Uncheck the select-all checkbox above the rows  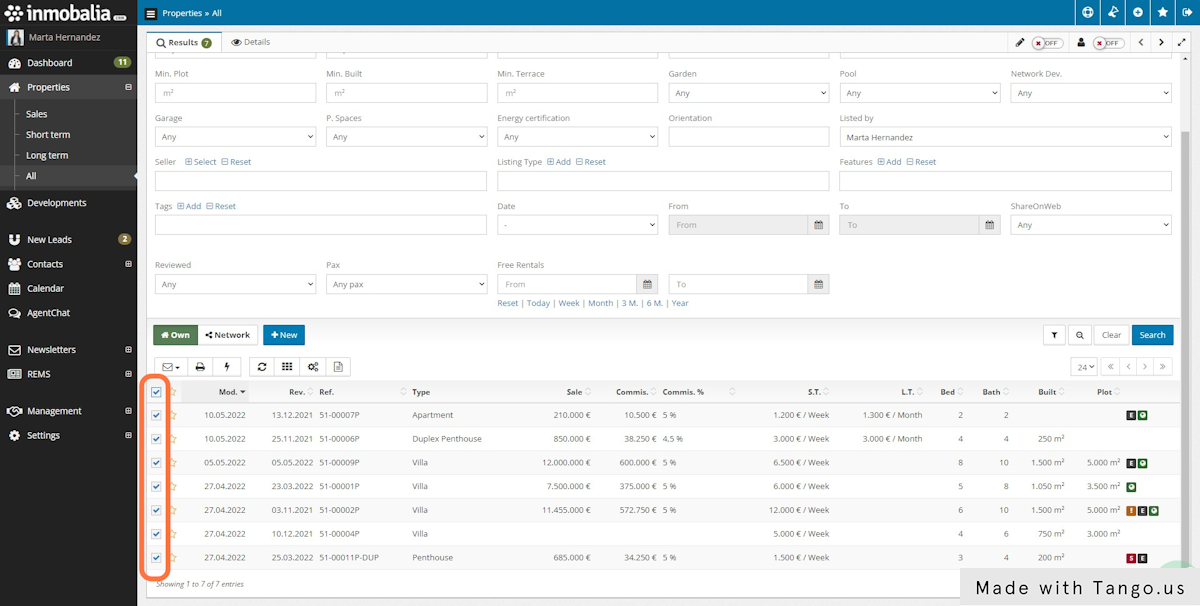click(x=156, y=392)
